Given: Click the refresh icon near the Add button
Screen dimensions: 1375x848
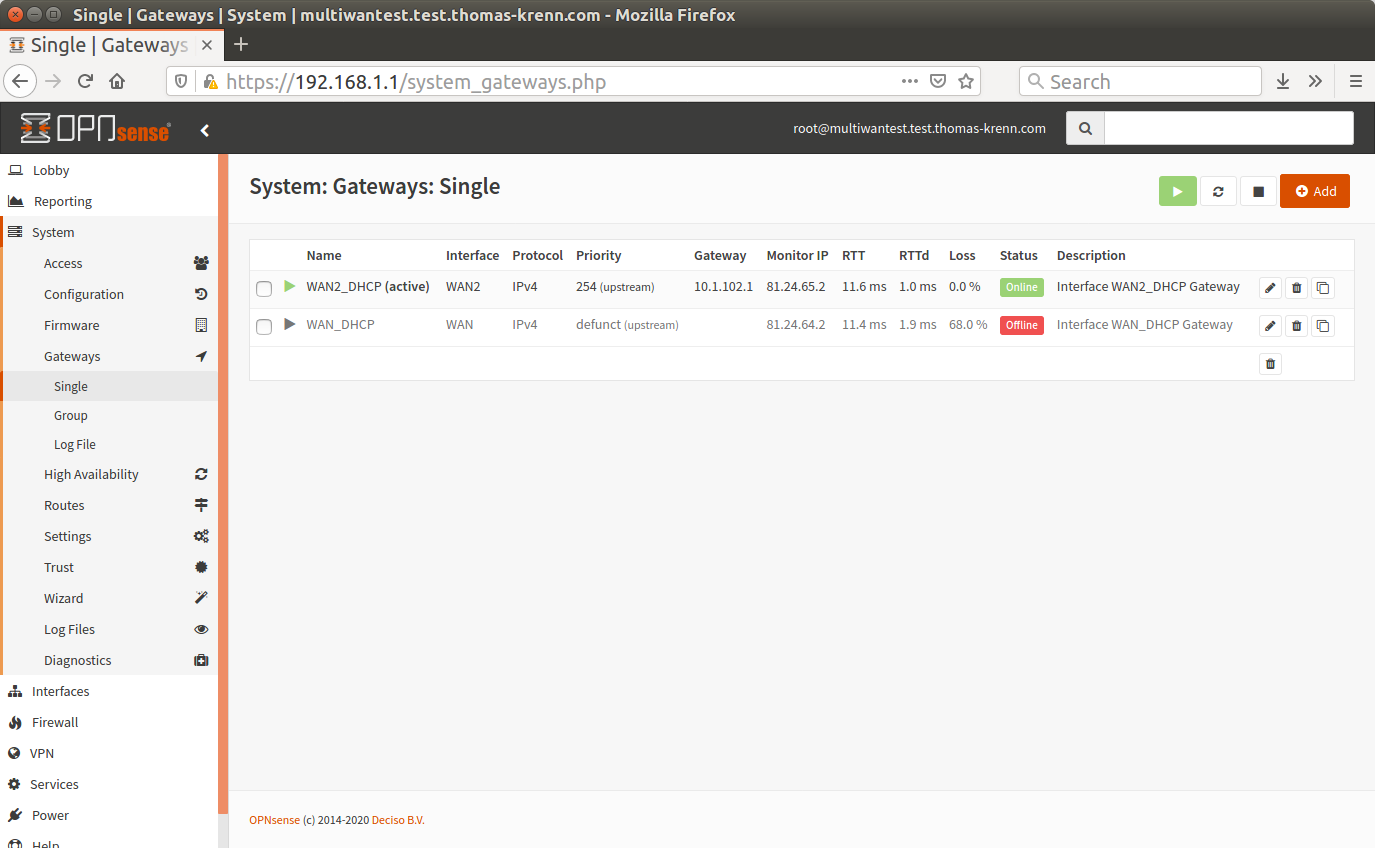Looking at the screenshot, I should (x=1218, y=190).
